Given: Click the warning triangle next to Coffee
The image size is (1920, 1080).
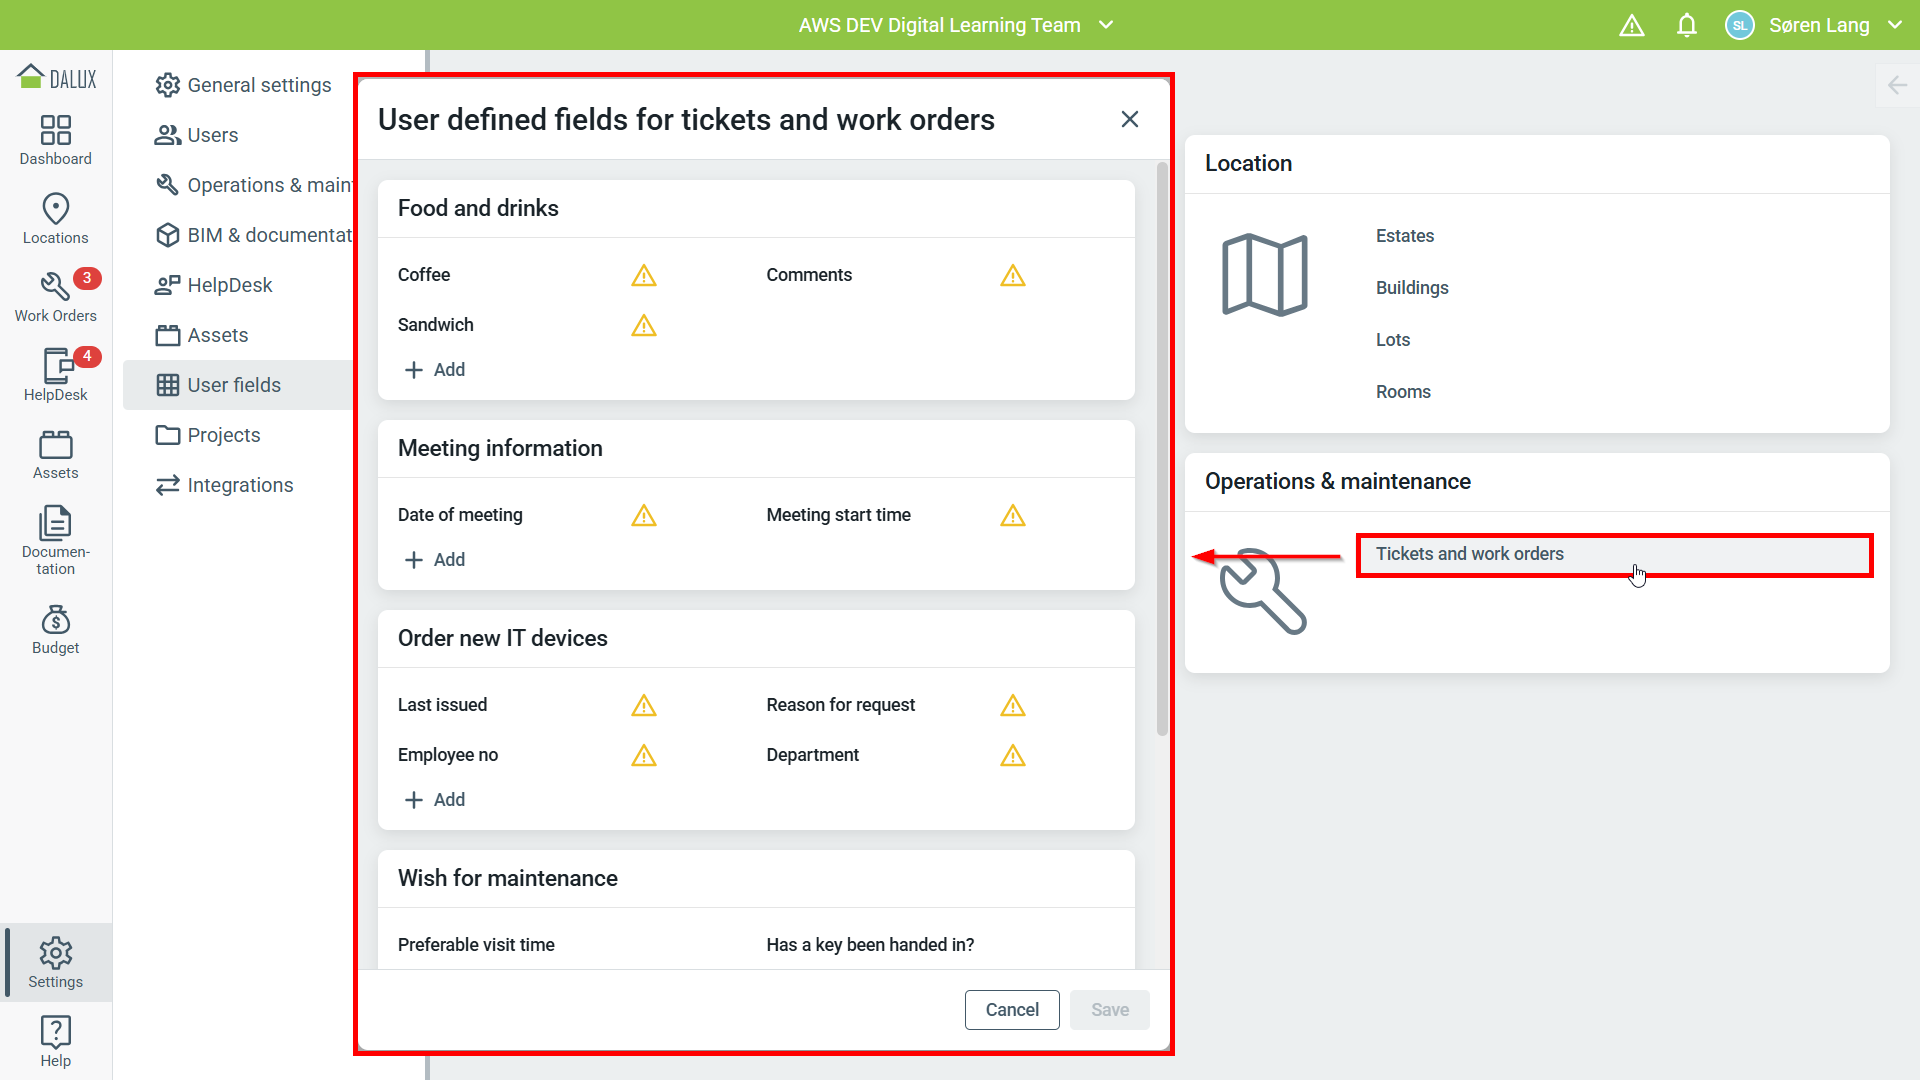Looking at the screenshot, I should click(x=644, y=275).
